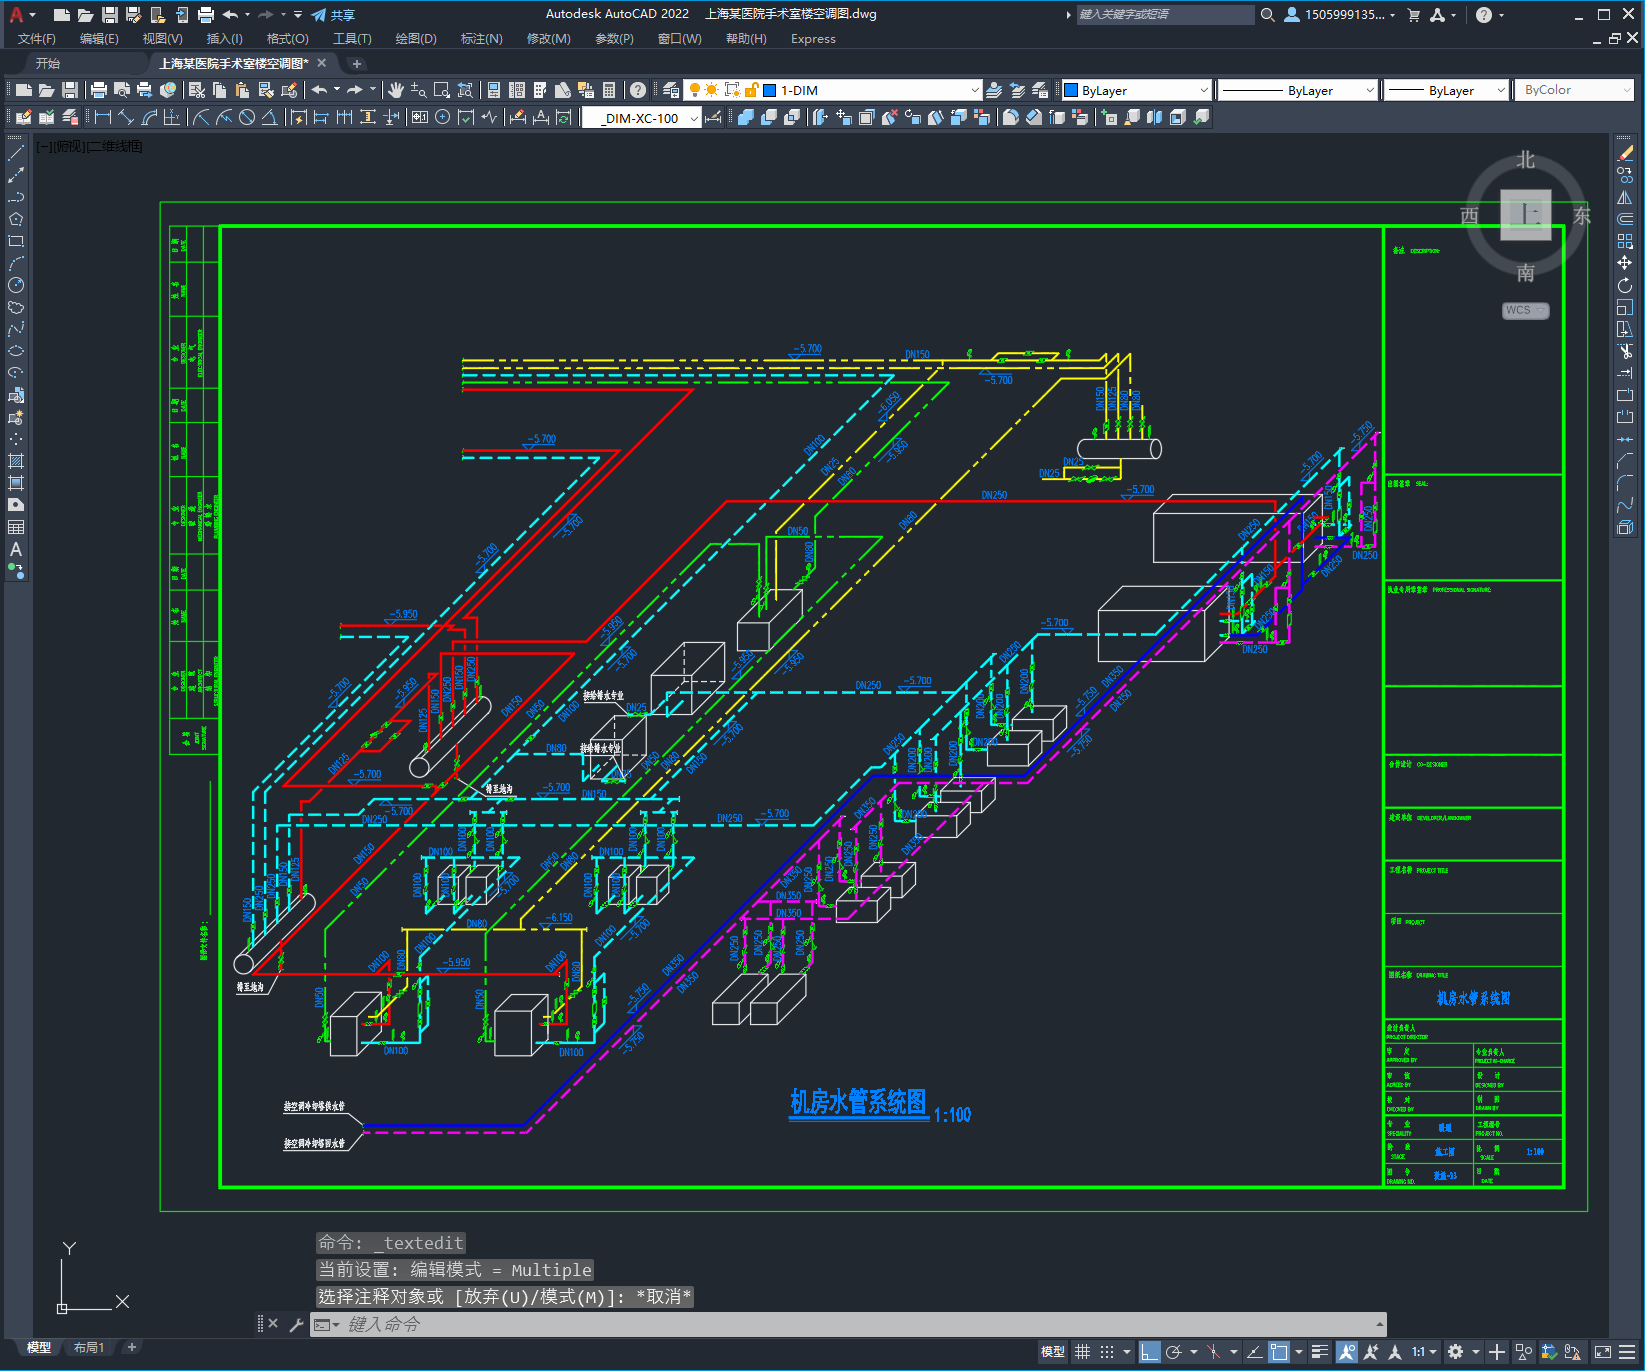Image resolution: width=1645 pixels, height=1371 pixels.
Task: Click the Zoom Window icon
Action: pyautogui.click(x=442, y=90)
